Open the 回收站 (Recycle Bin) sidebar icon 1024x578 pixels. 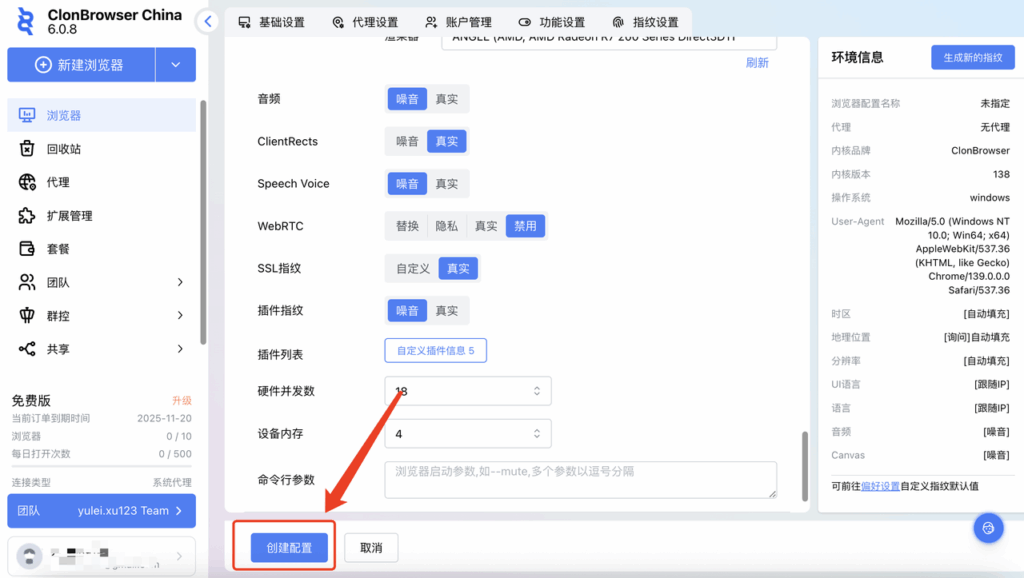pos(60,146)
